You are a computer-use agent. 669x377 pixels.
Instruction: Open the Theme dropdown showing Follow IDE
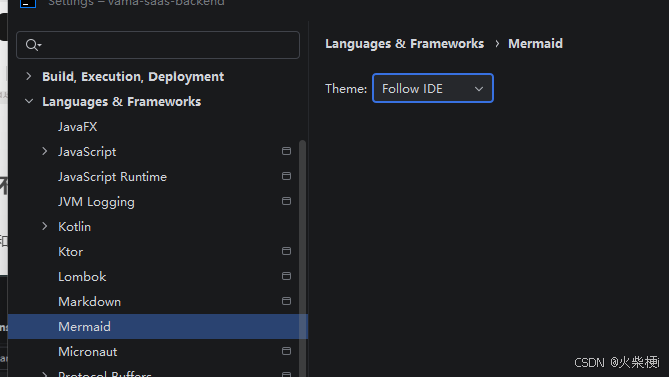click(x=433, y=88)
